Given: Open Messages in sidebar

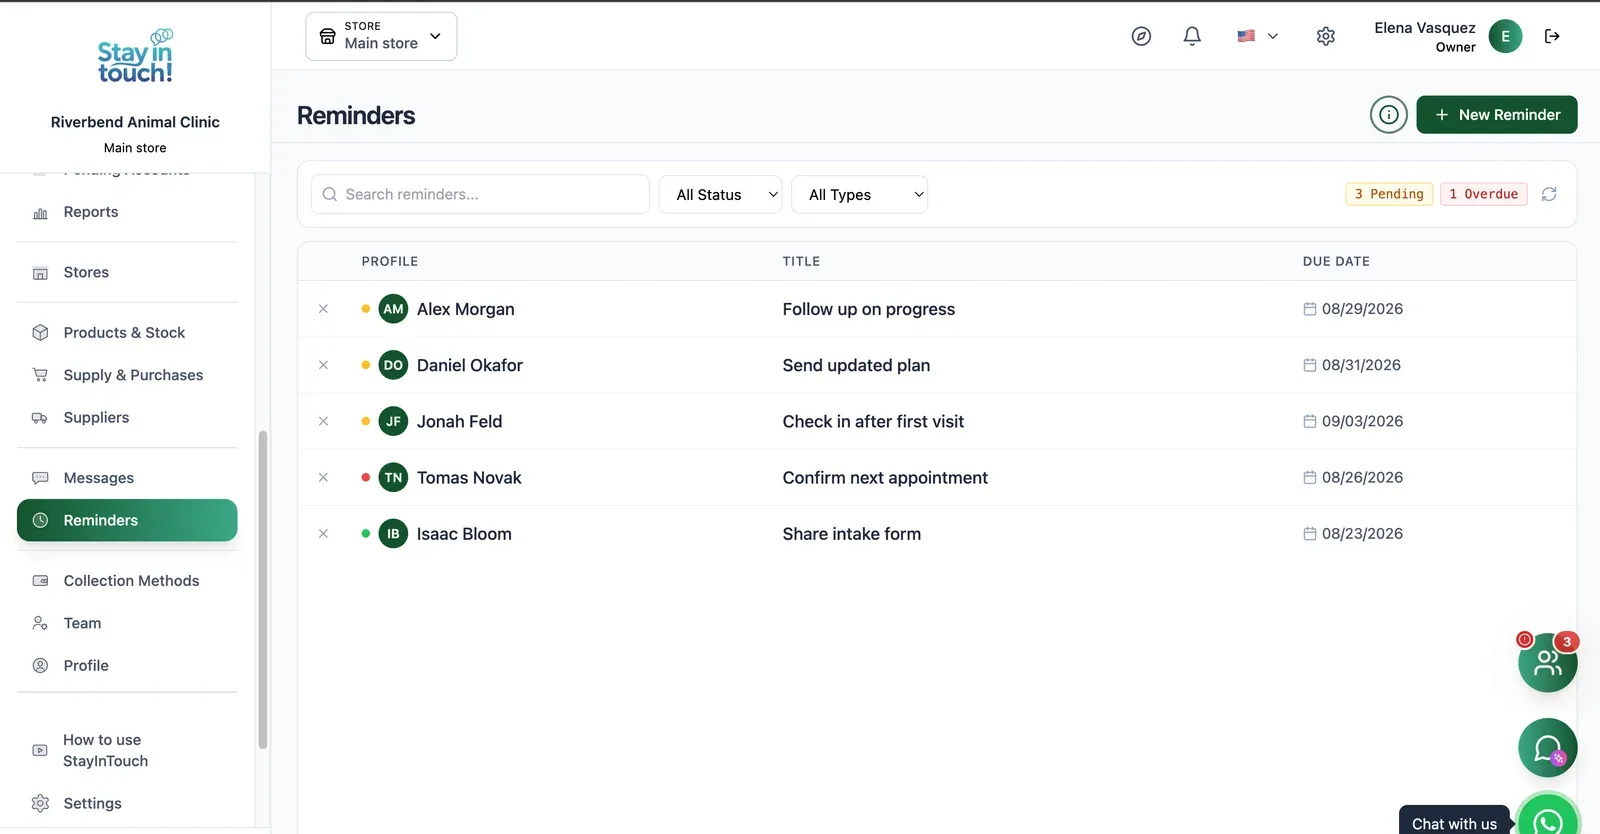Looking at the screenshot, I should (127, 478).
